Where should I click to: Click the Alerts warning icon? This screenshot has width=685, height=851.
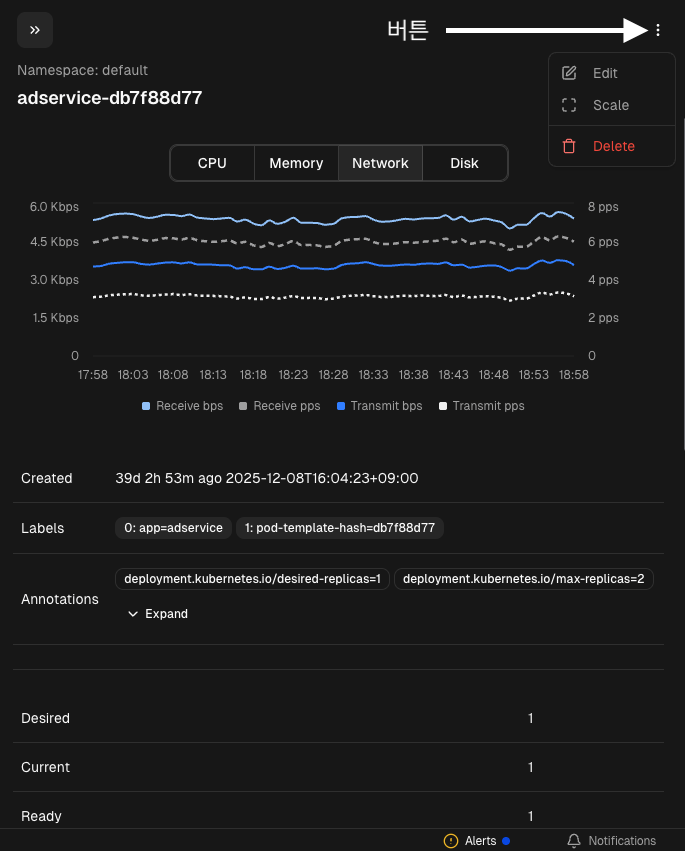pyautogui.click(x=451, y=841)
